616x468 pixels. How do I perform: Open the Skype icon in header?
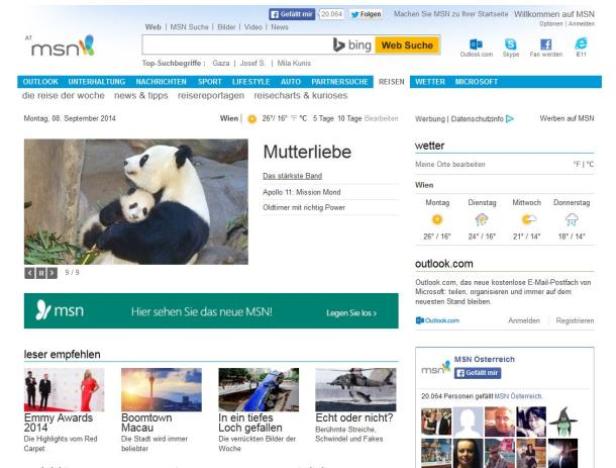pos(510,44)
